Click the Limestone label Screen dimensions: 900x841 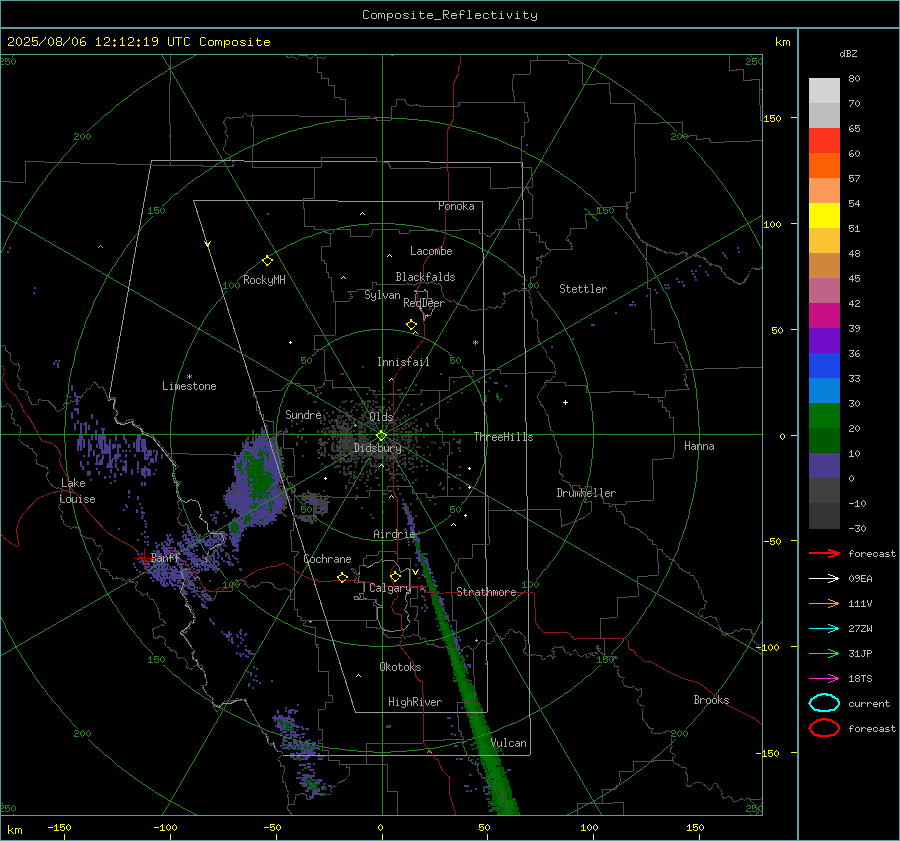click(x=189, y=386)
